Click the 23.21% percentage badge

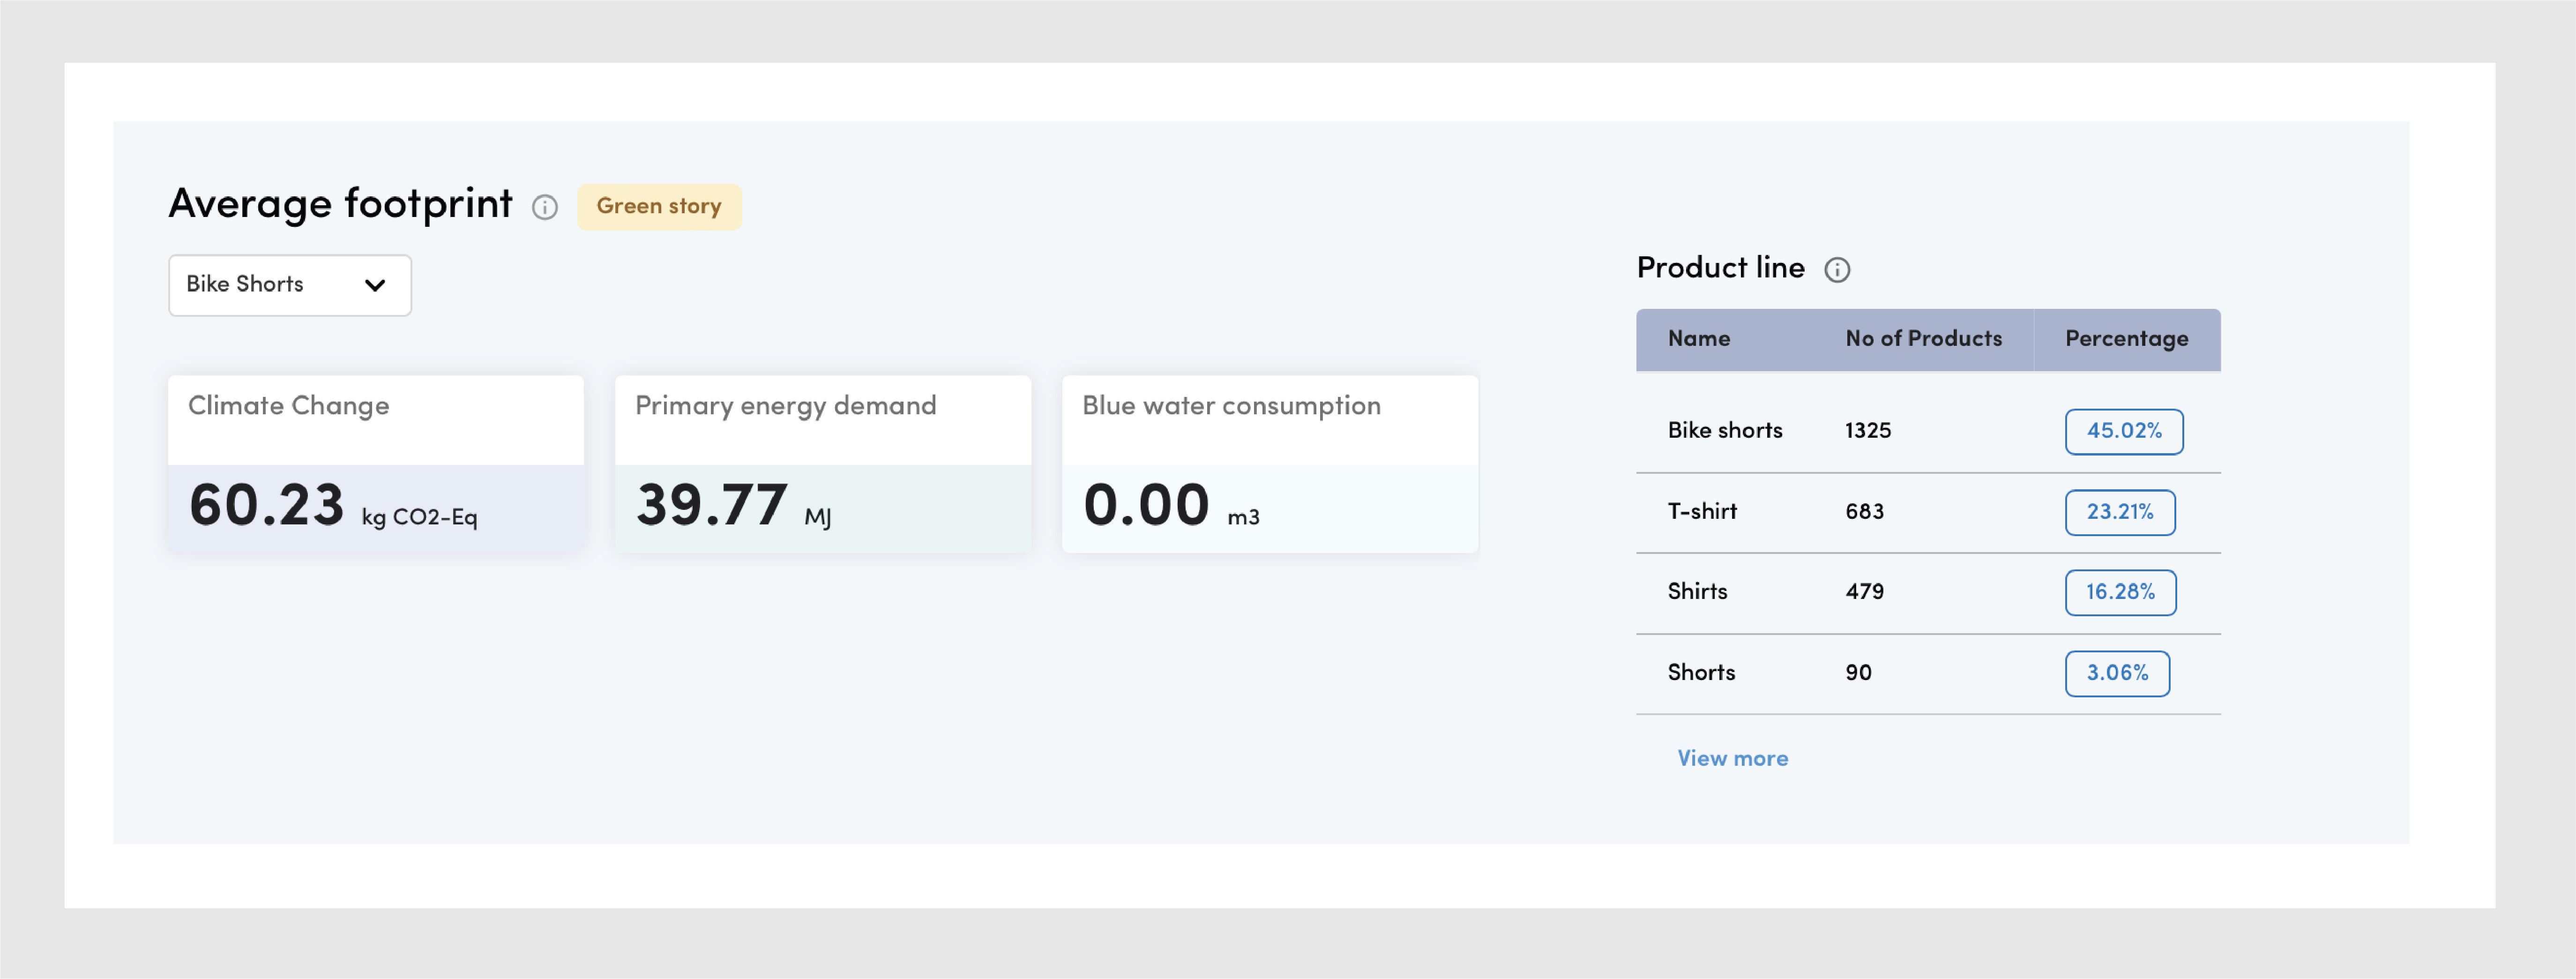click(2119, 512)
